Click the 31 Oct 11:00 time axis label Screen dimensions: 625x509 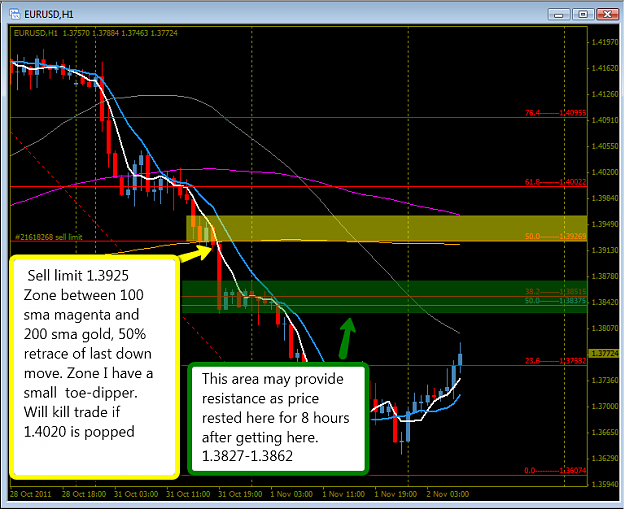(188, 494)
